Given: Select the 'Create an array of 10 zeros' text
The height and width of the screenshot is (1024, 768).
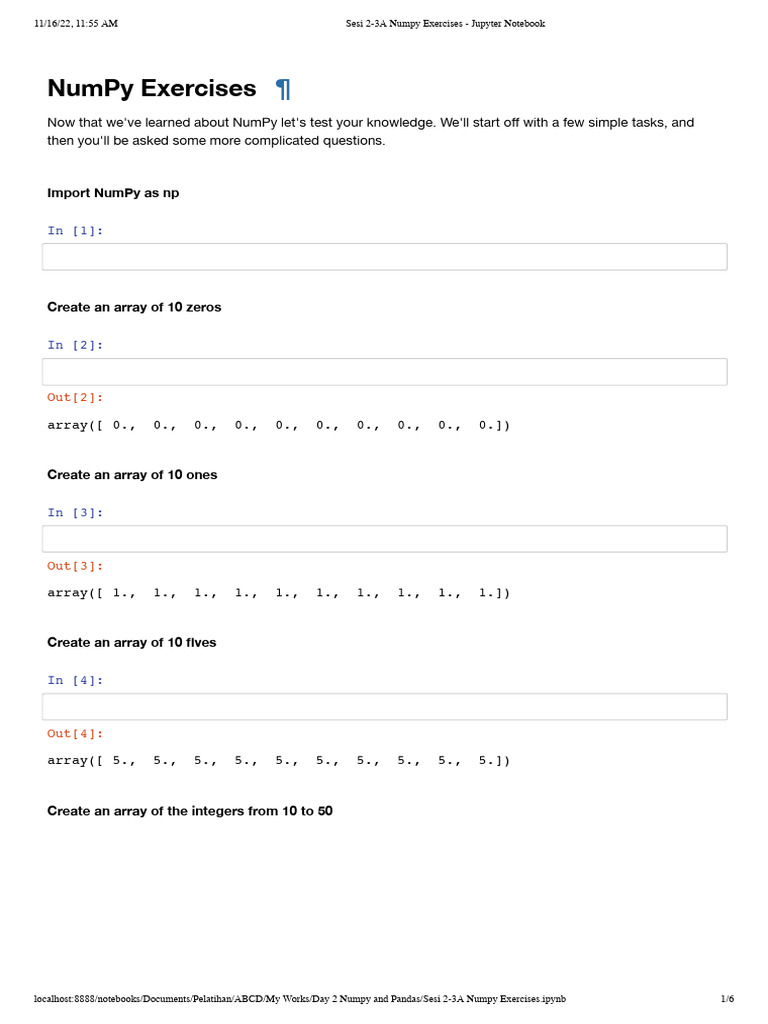Looking at the screenshot, I should [x=134, y=307].
